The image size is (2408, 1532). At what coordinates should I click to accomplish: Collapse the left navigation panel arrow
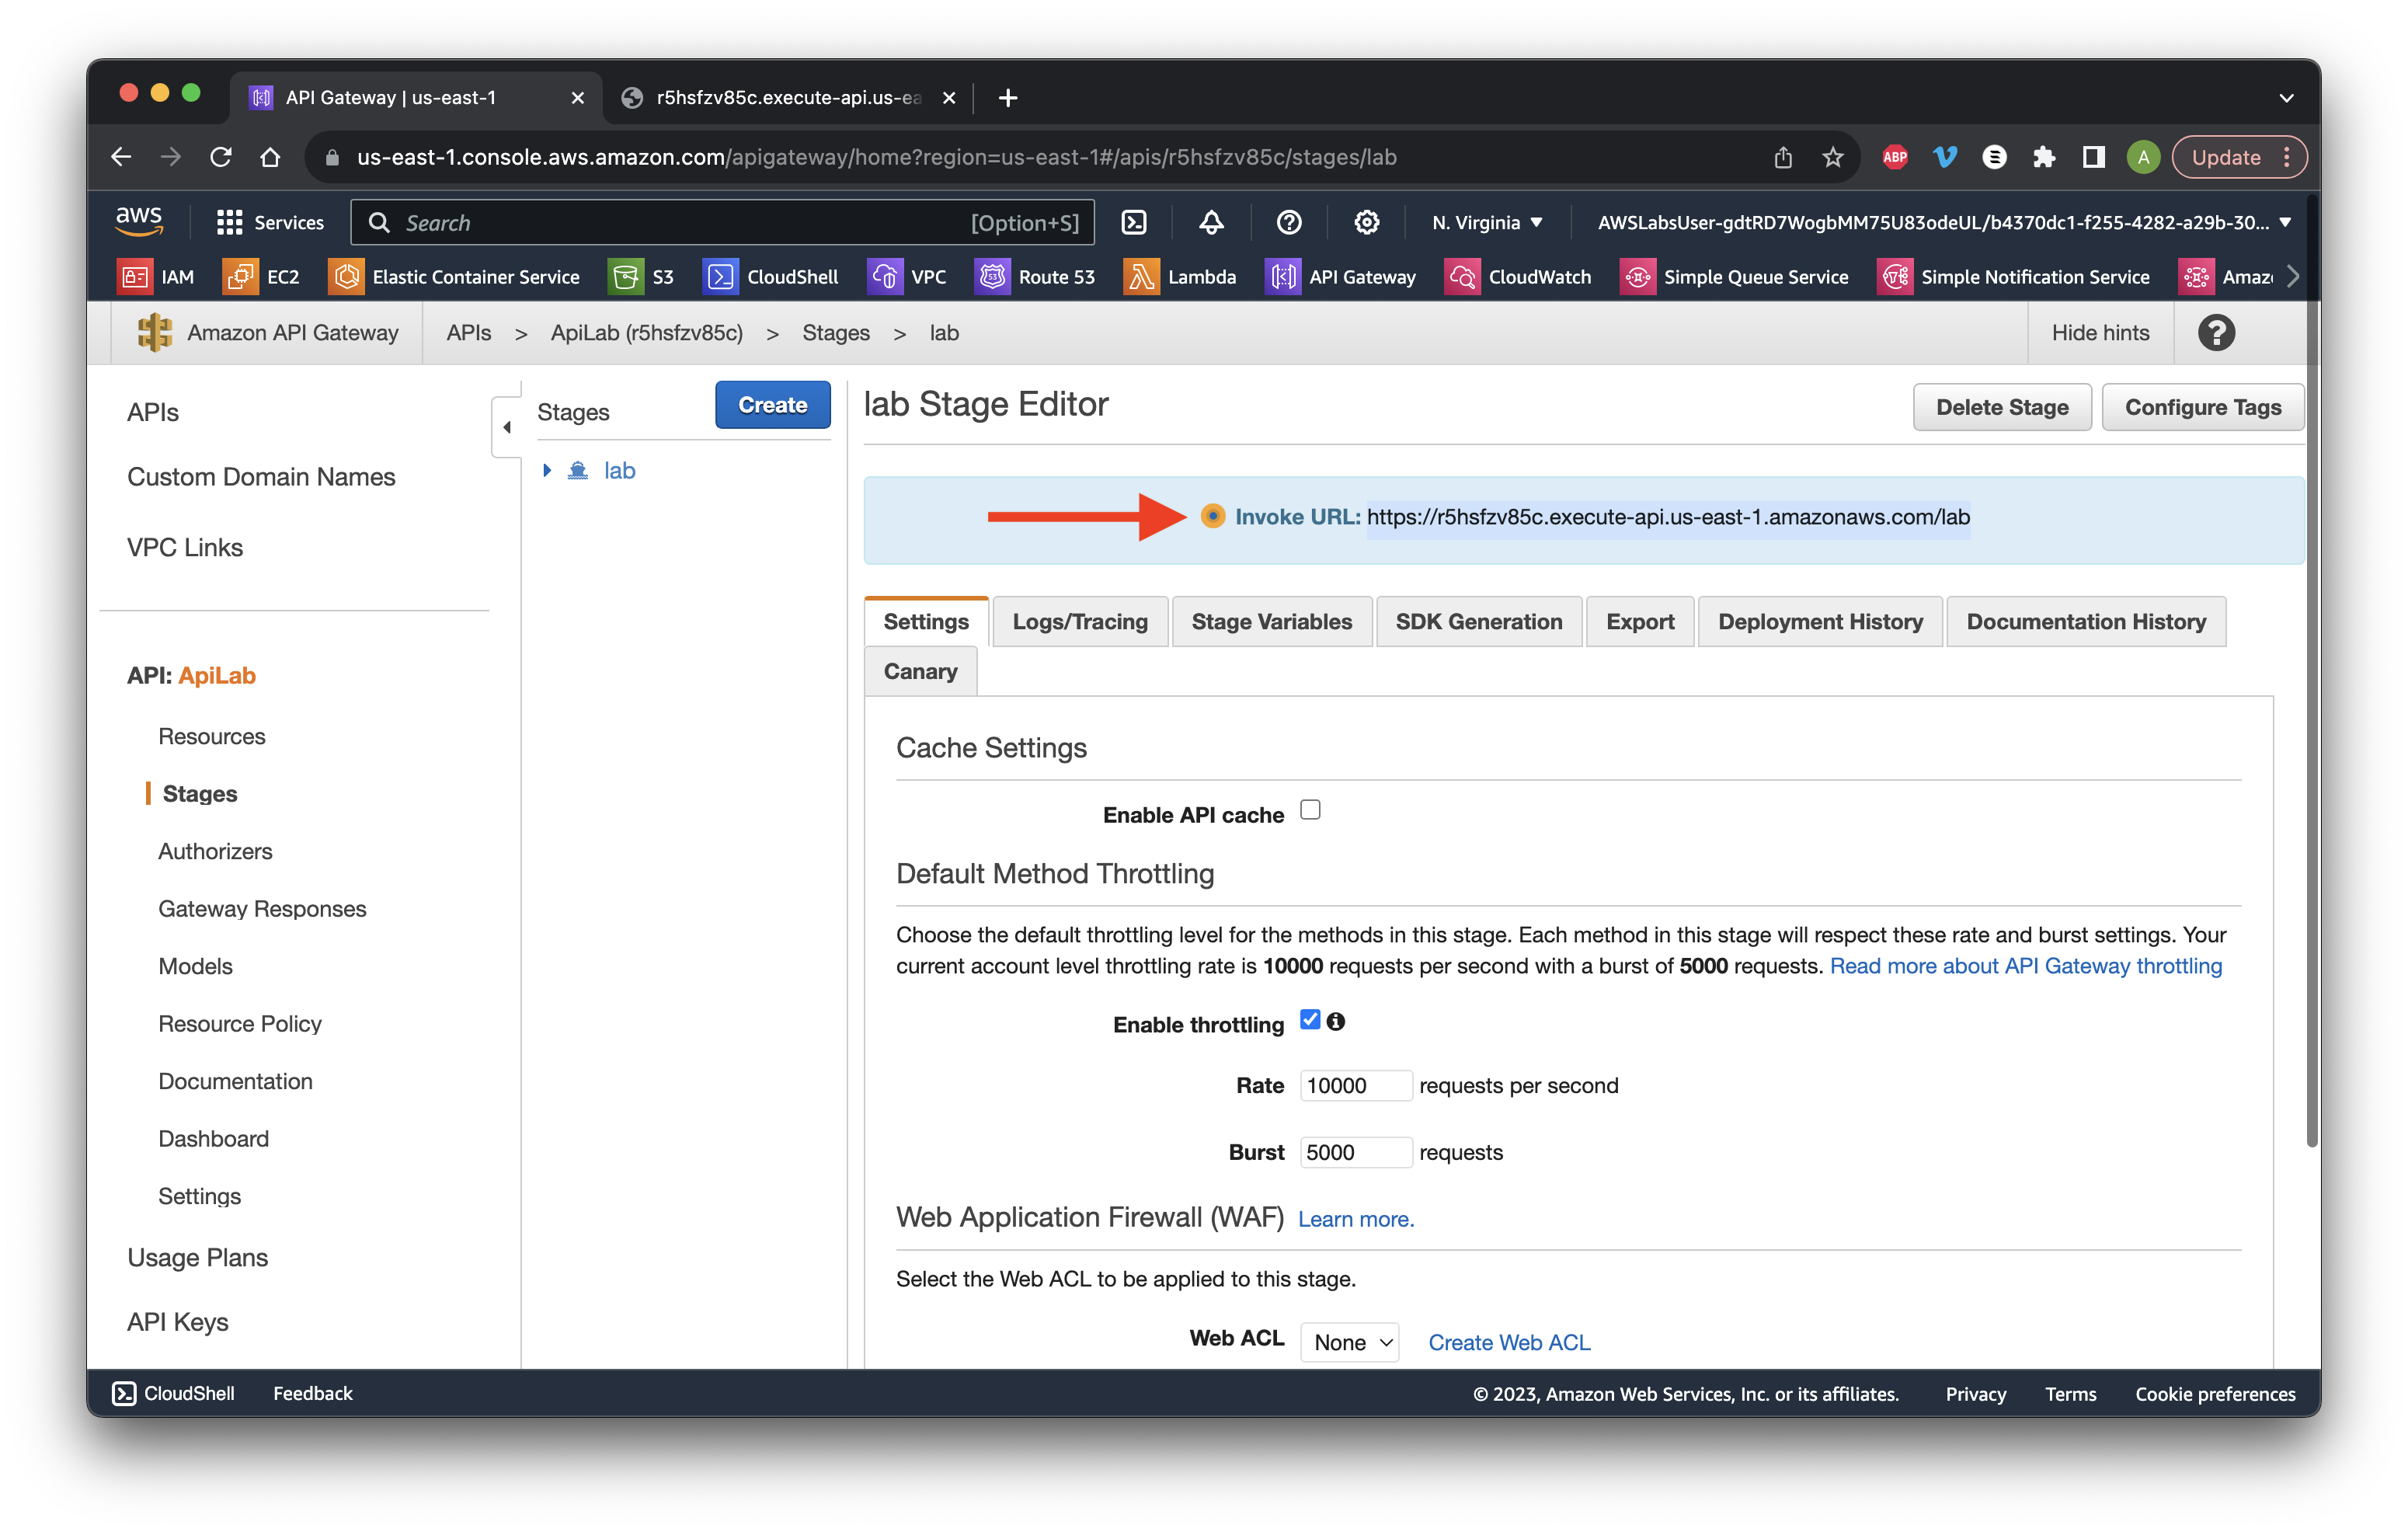coord(507,427)
